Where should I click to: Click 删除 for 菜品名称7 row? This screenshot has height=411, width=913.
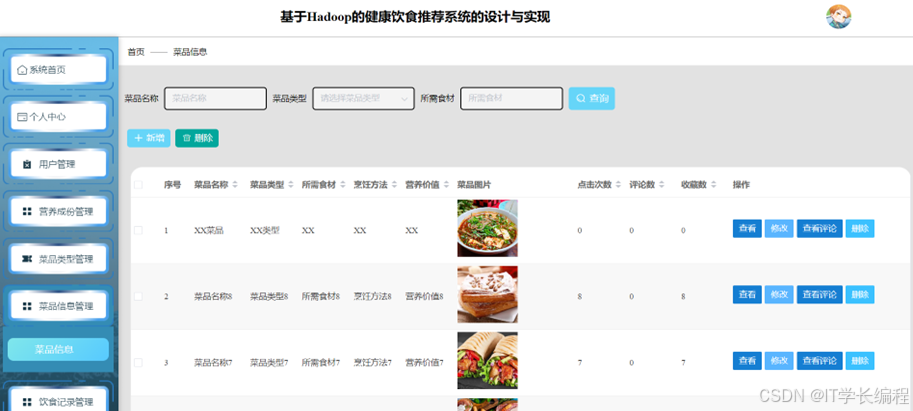pyautogui.click(x=860, y=361)
